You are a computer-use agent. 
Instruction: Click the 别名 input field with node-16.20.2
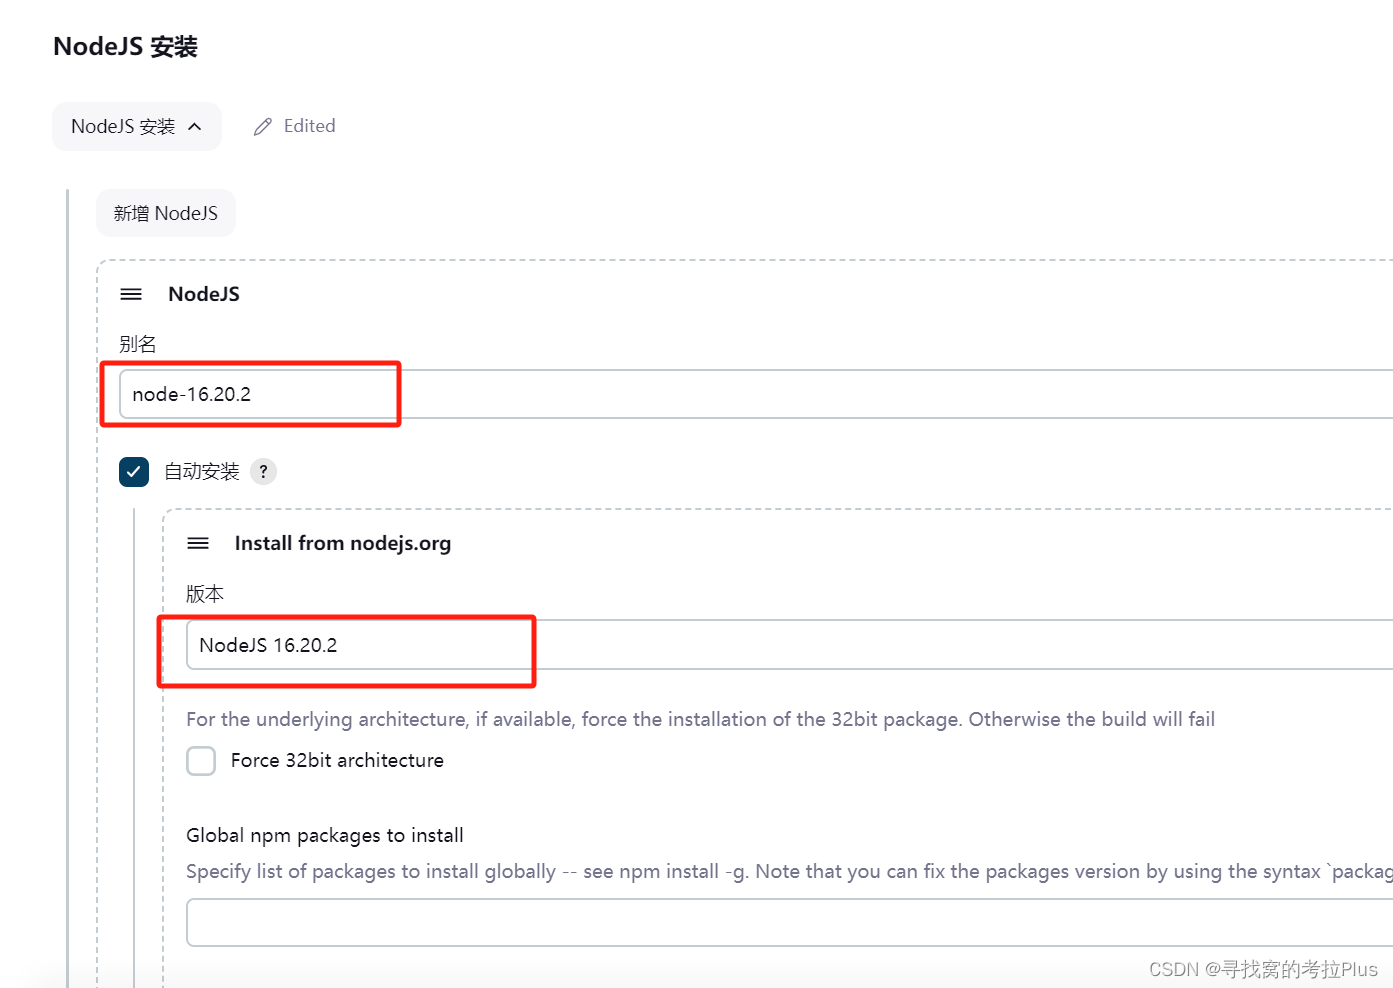[756, 394]
